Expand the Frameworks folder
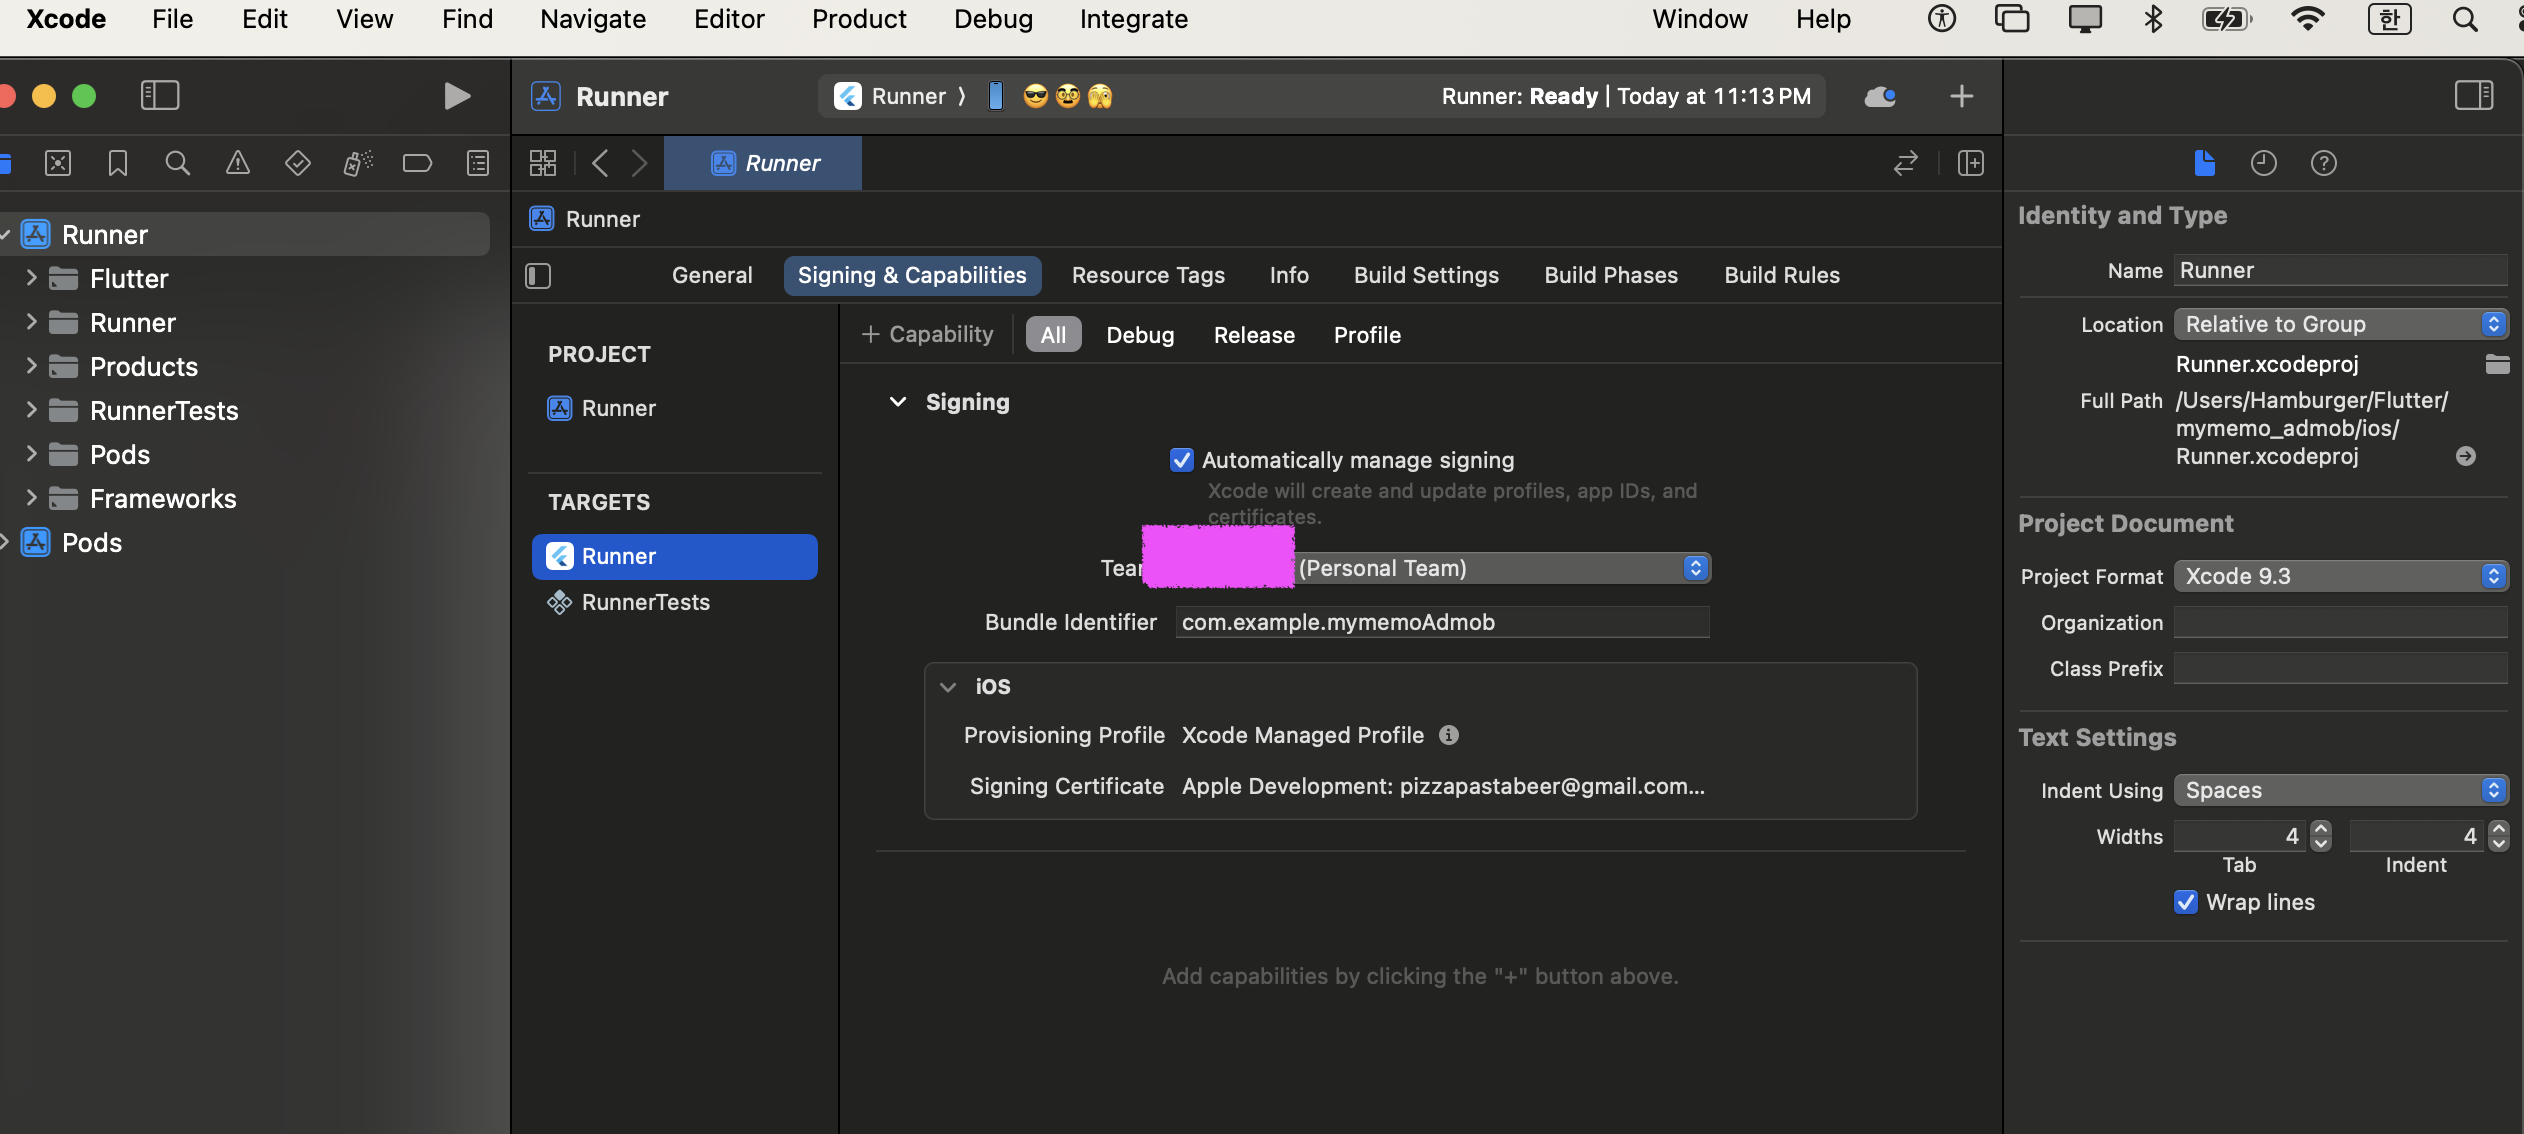This screenshot has height=1134, width=2524. [31, 498]
